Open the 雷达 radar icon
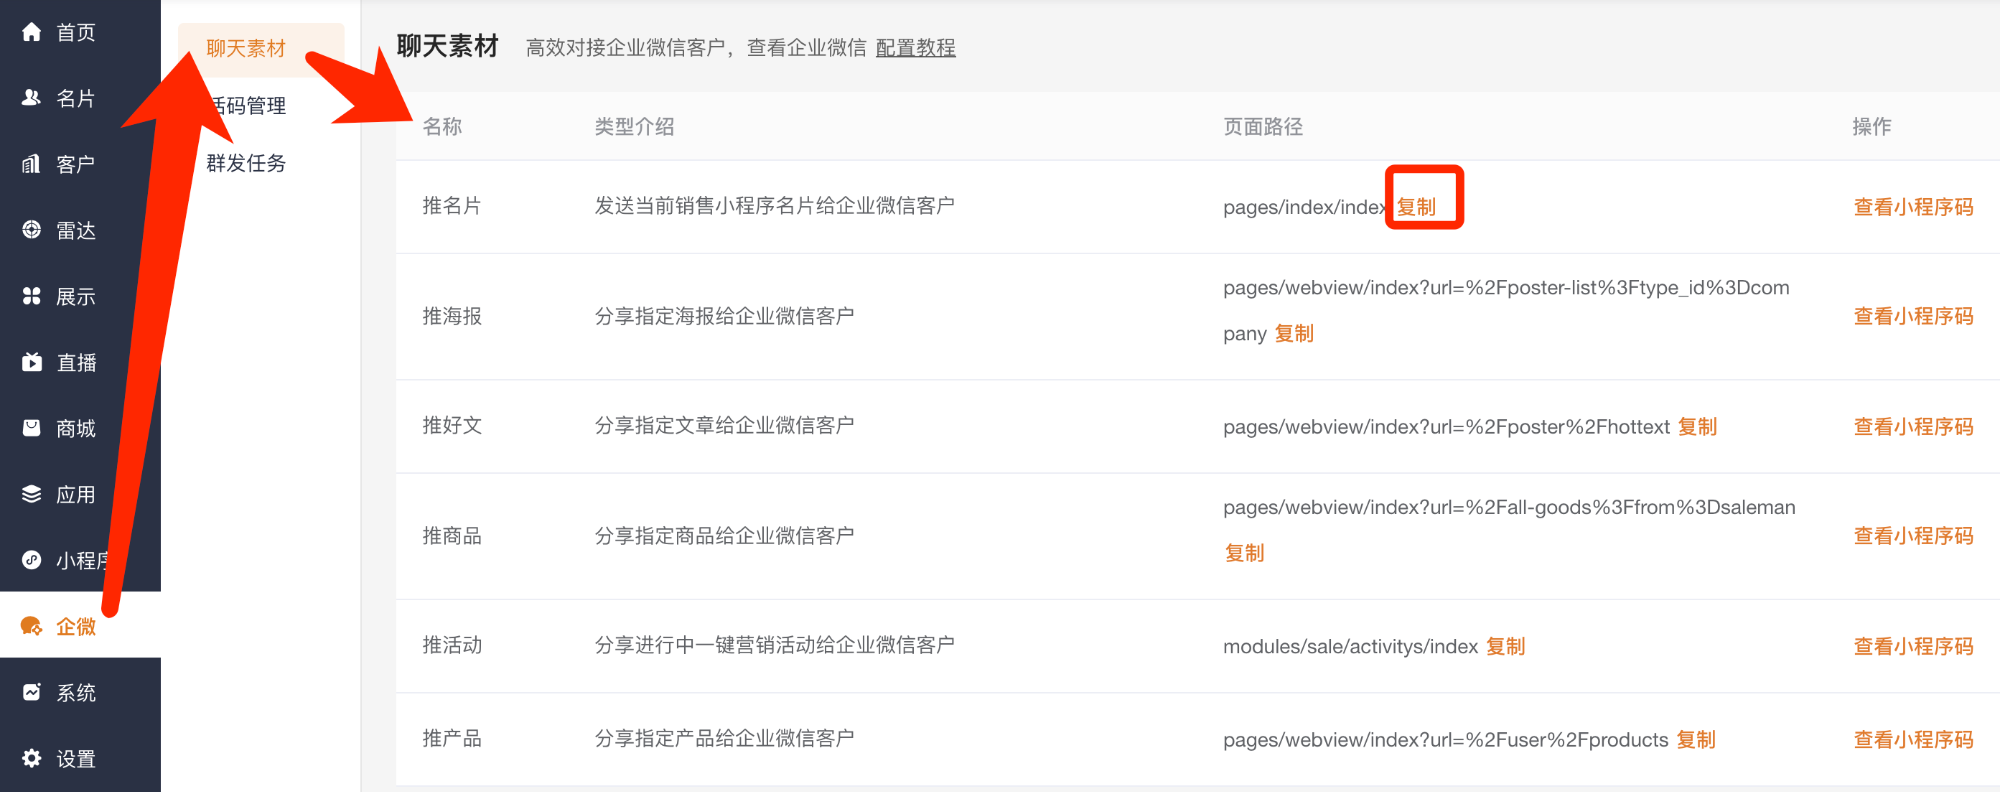 click(32, 230)
